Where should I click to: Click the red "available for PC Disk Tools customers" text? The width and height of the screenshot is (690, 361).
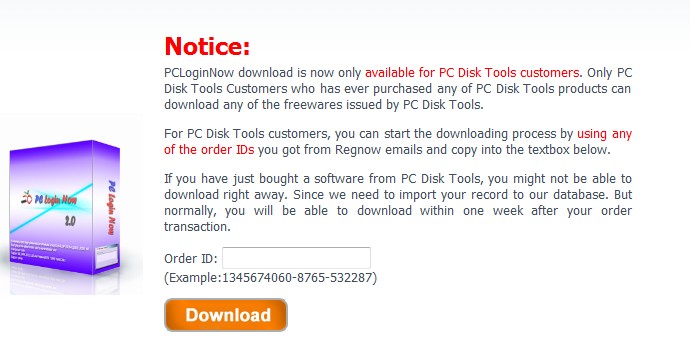472,73
